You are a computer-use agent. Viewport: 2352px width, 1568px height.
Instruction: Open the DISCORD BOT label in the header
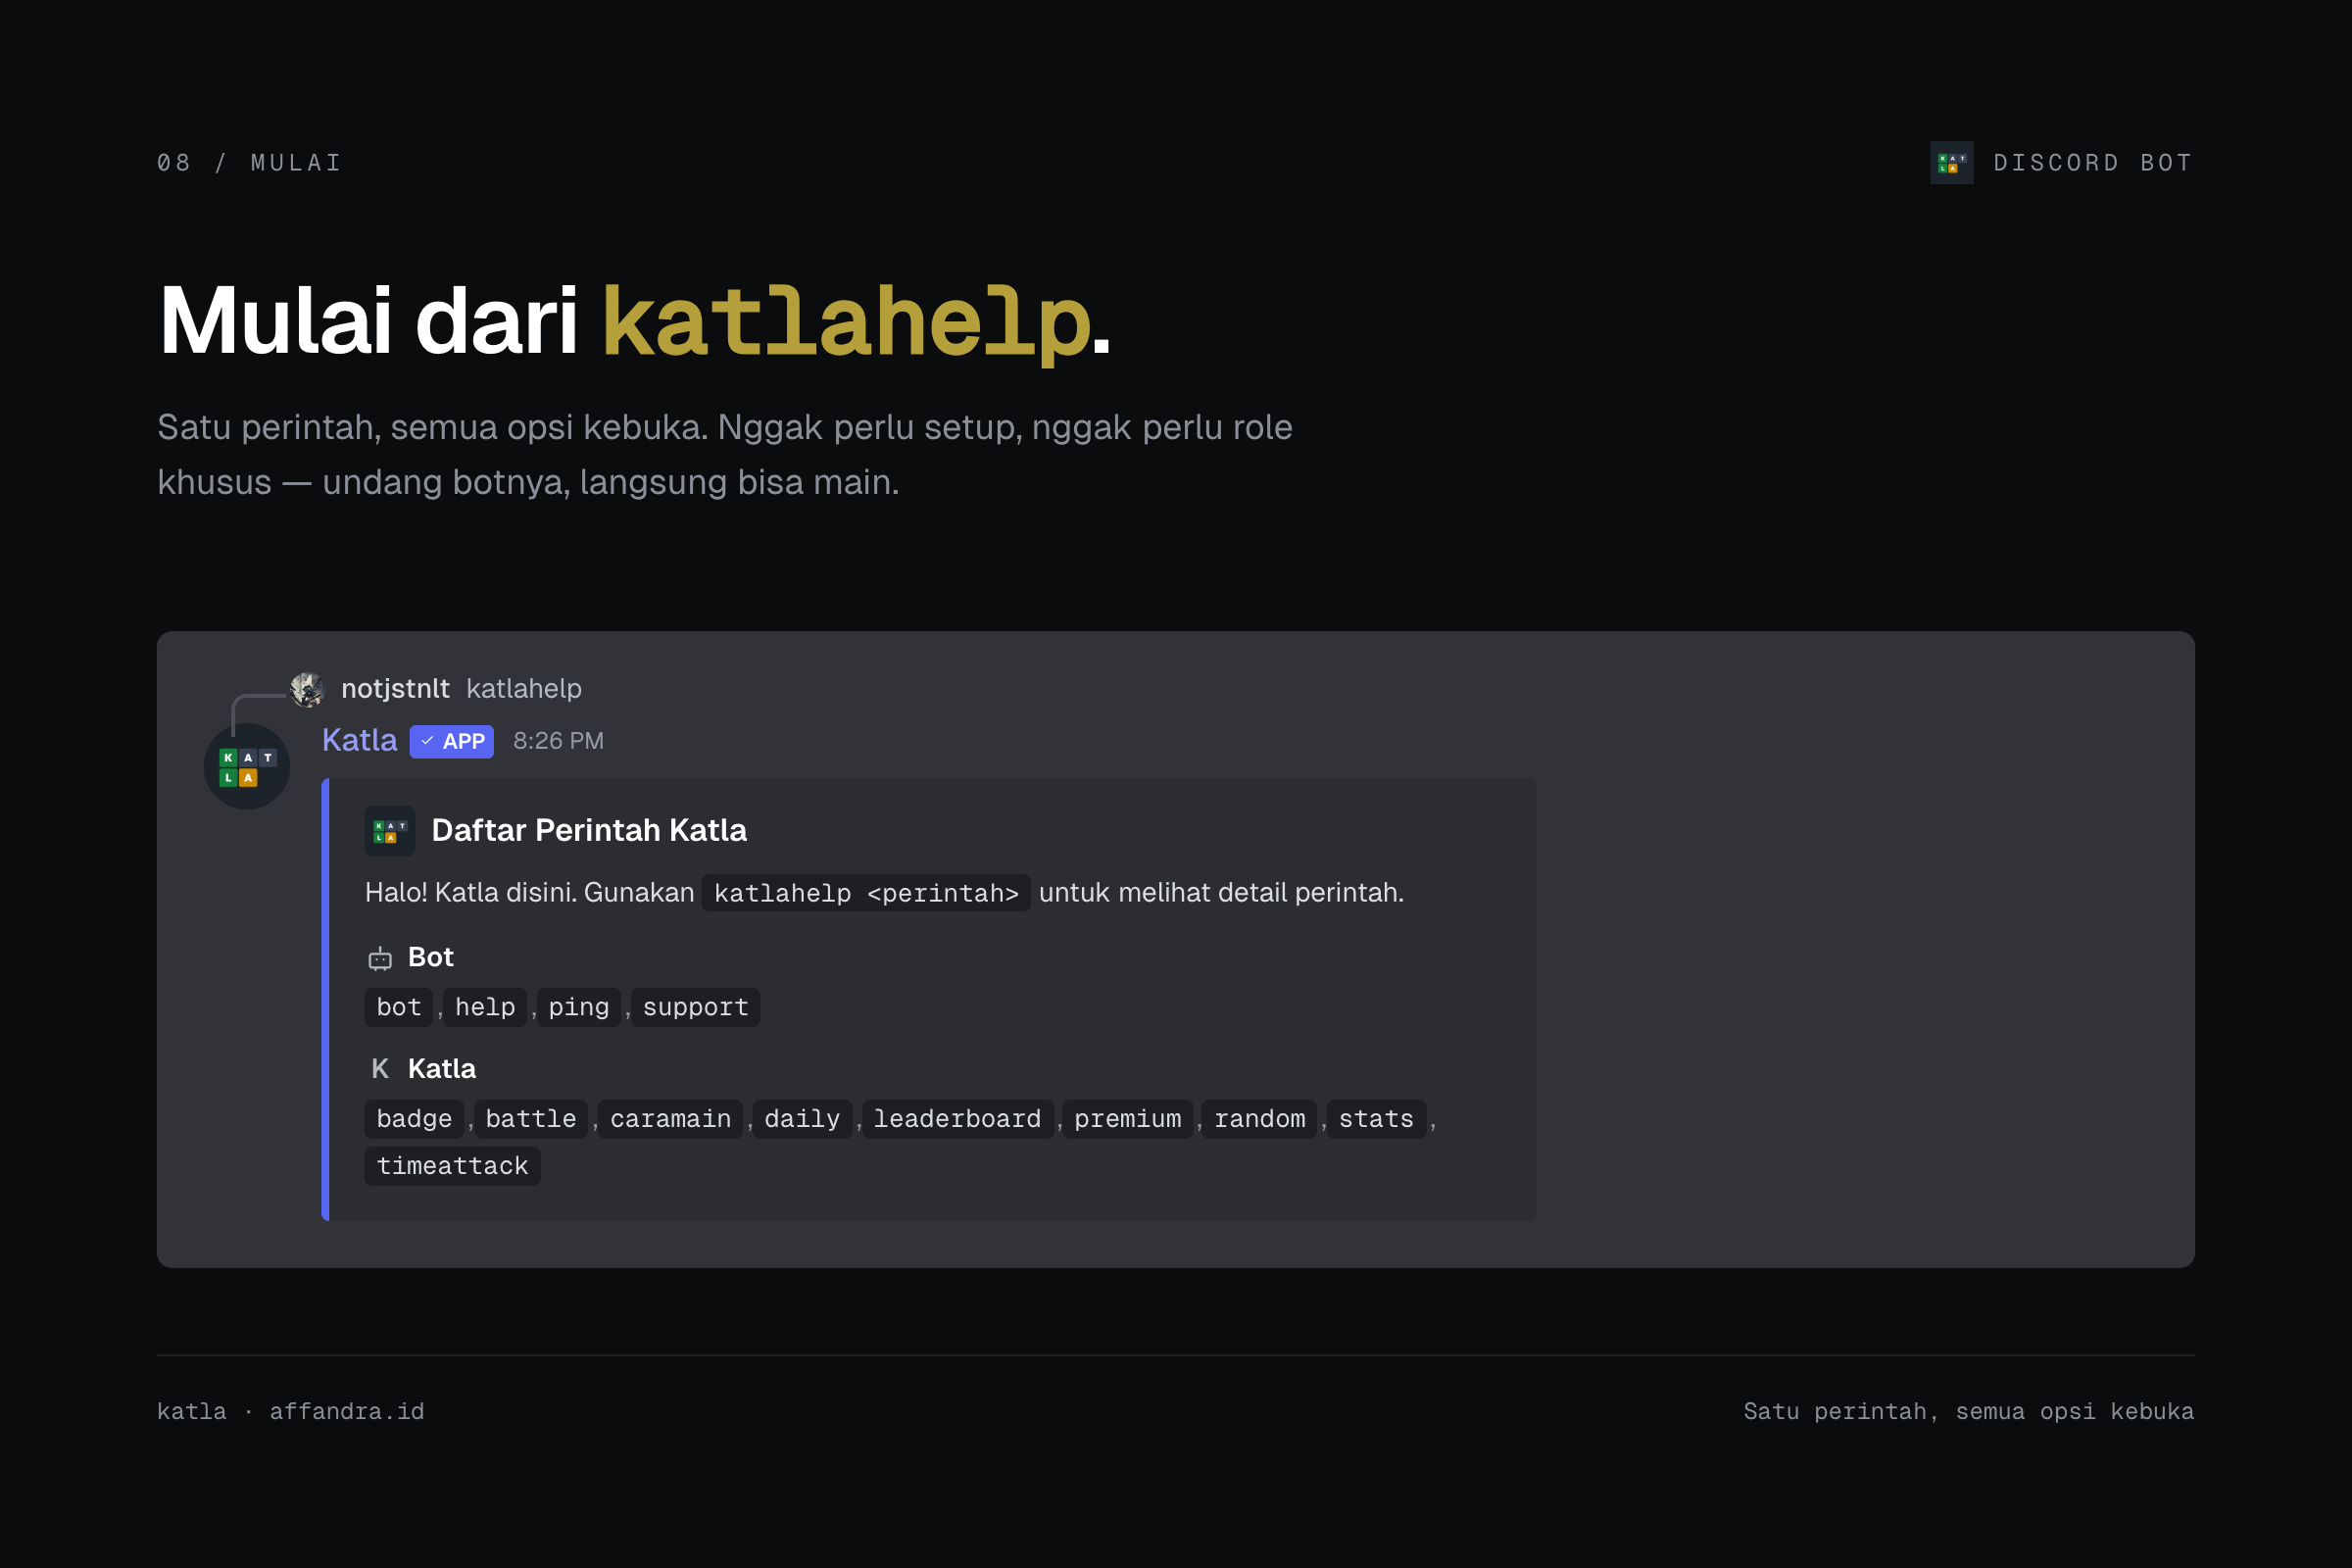click(2093, 162)
